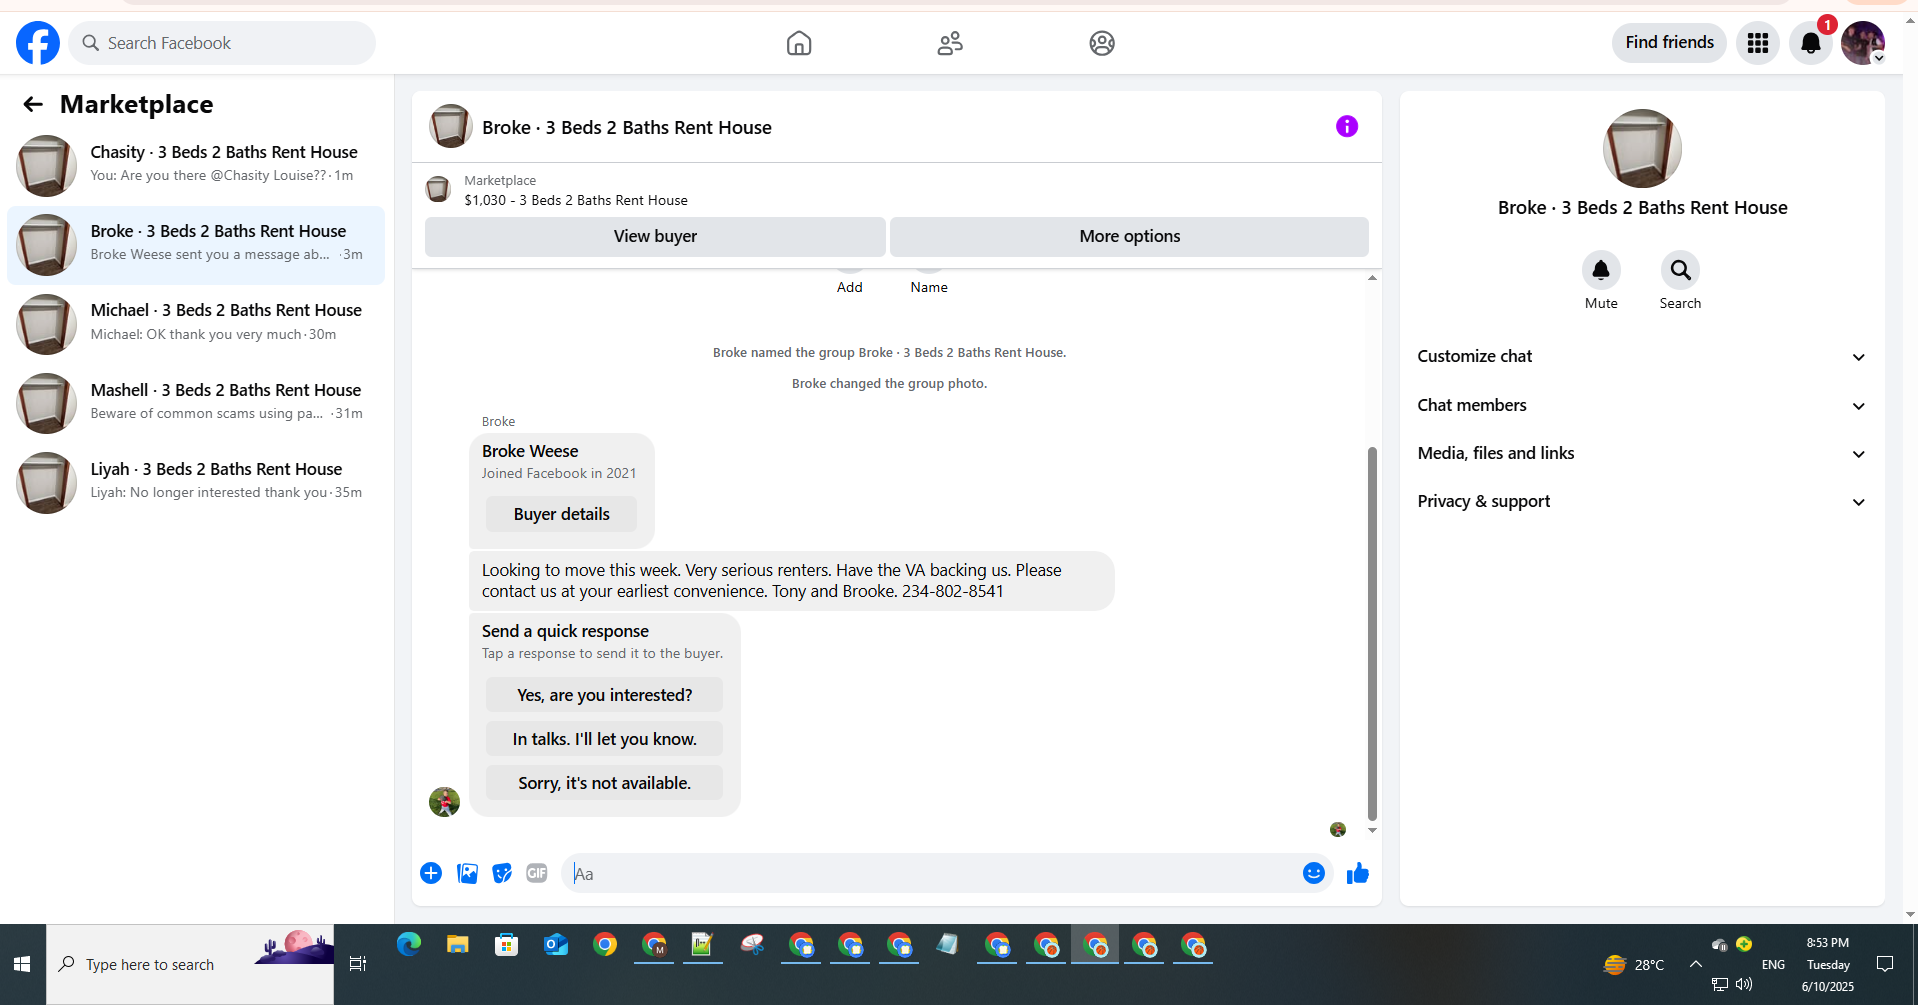This screenshot has height=1005, width=1918.
Task: Open the volume icon in system tray
Action: [x=1744, y=984]
